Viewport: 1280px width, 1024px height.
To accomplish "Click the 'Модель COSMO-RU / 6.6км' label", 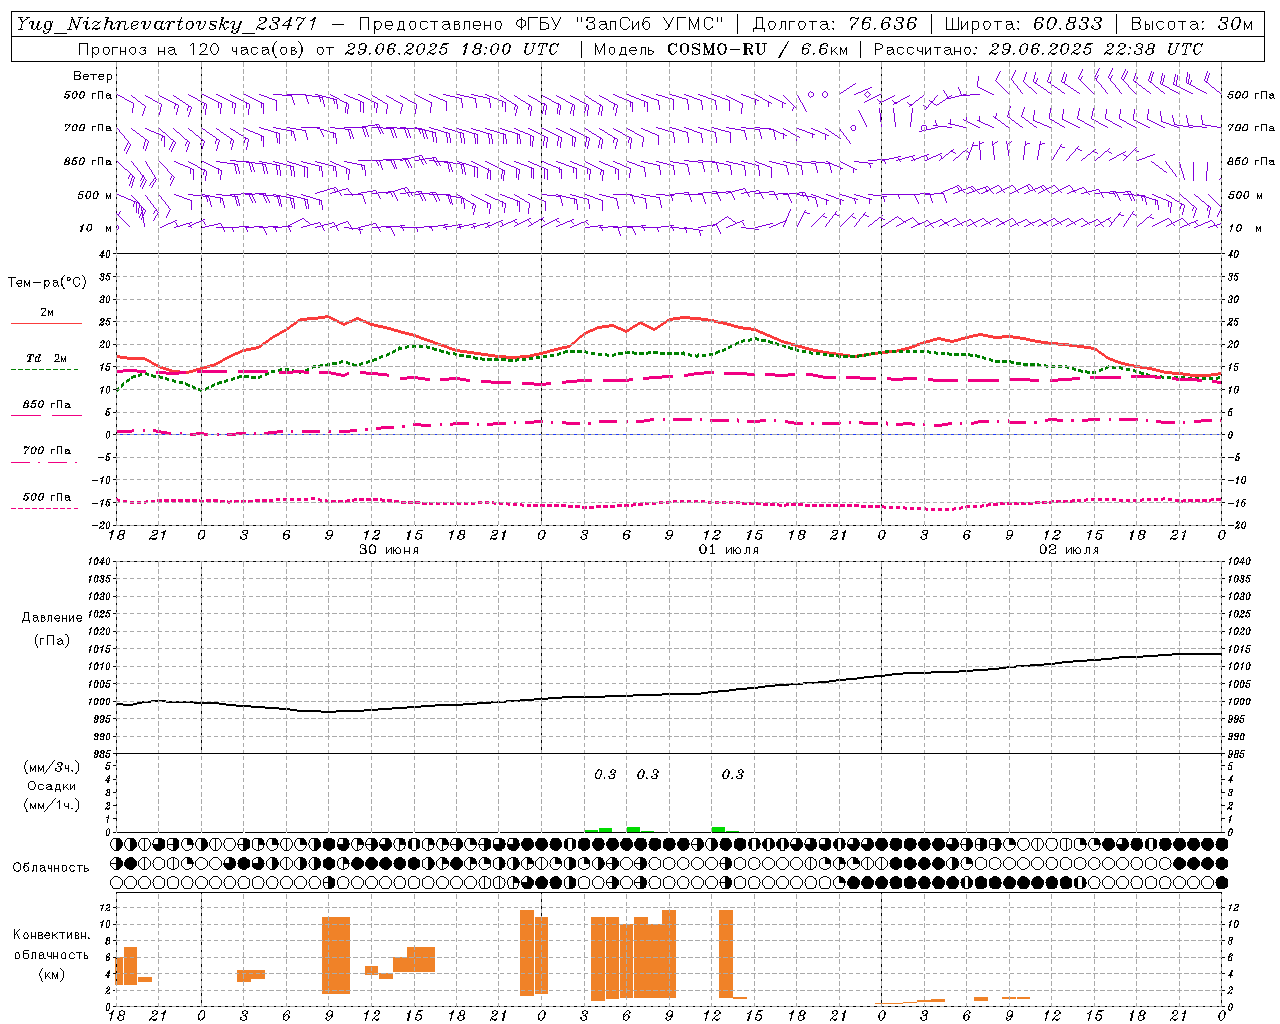I will tap(720, 49).
